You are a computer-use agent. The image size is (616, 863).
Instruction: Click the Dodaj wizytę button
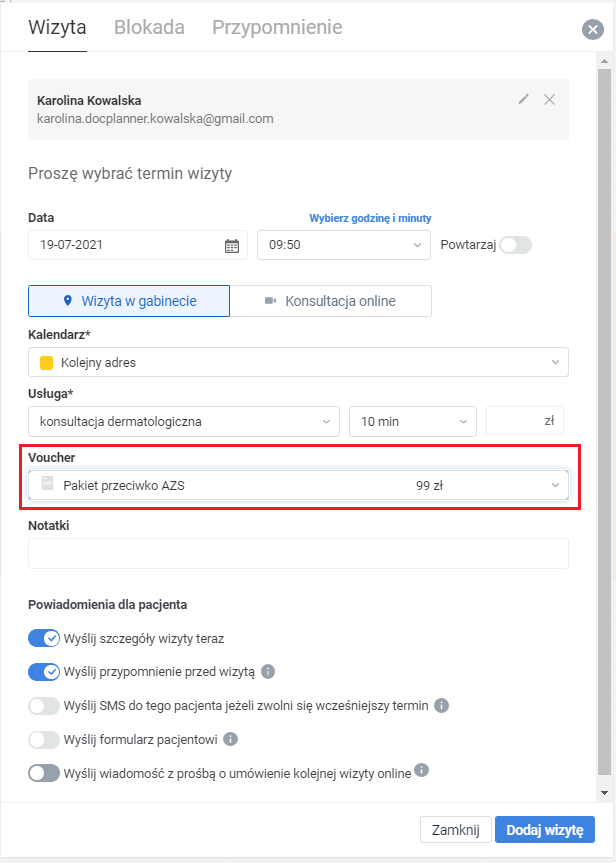tap(545, 829)
